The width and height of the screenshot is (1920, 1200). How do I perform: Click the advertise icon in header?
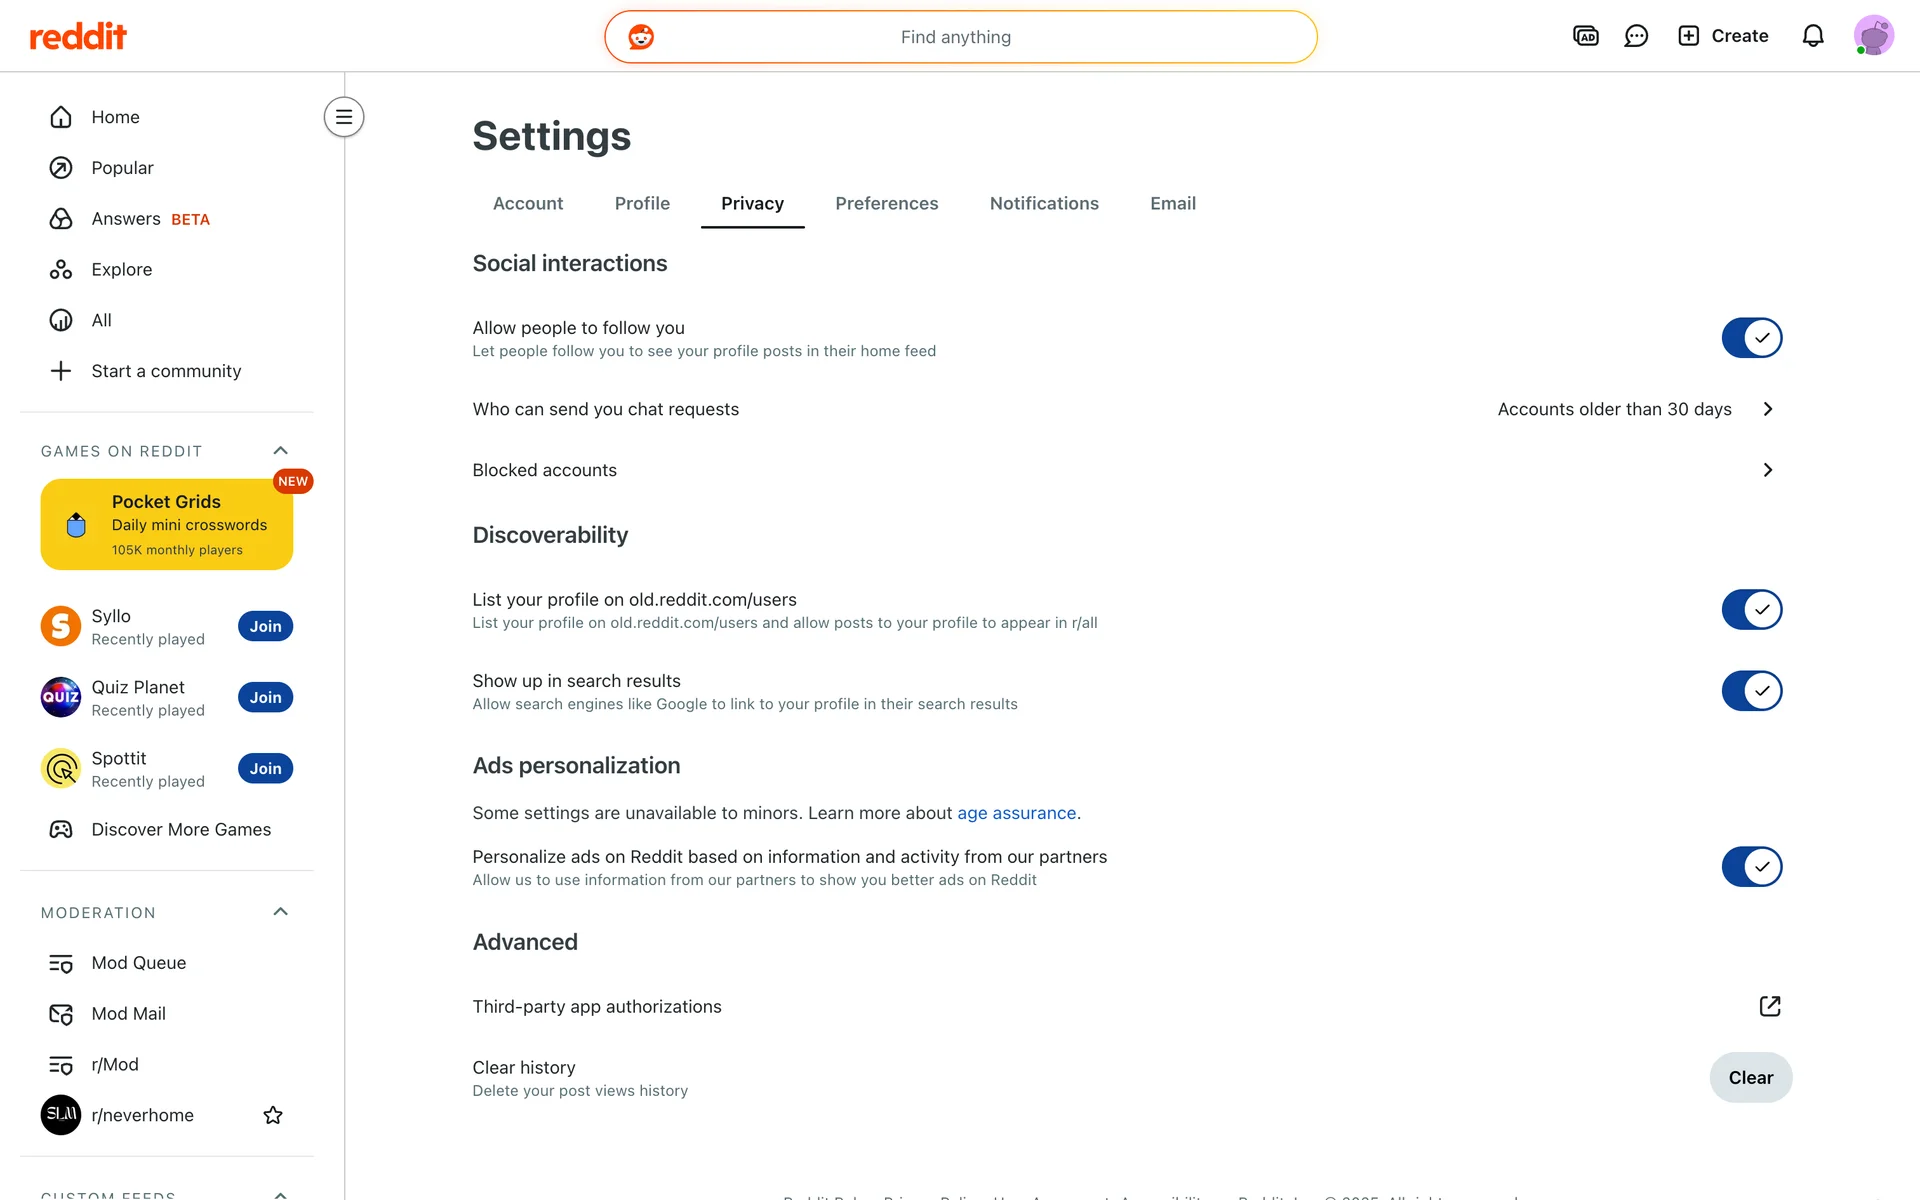tap(1586, 36)
